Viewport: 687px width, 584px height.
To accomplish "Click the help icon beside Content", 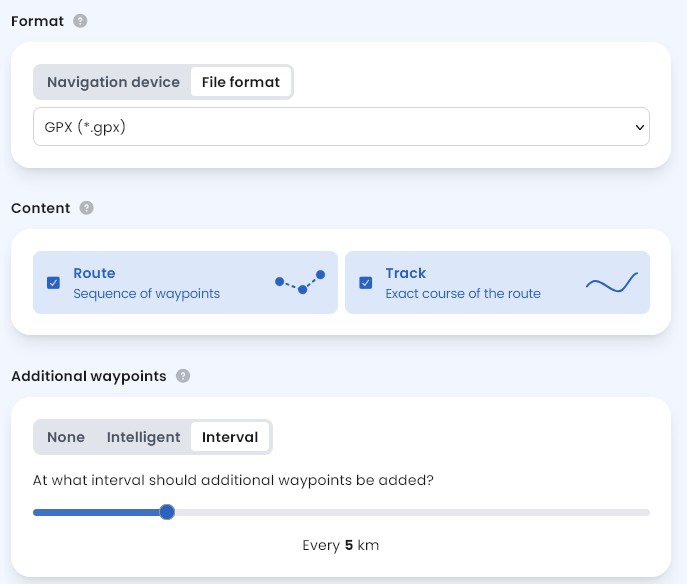I will (87, 208).
